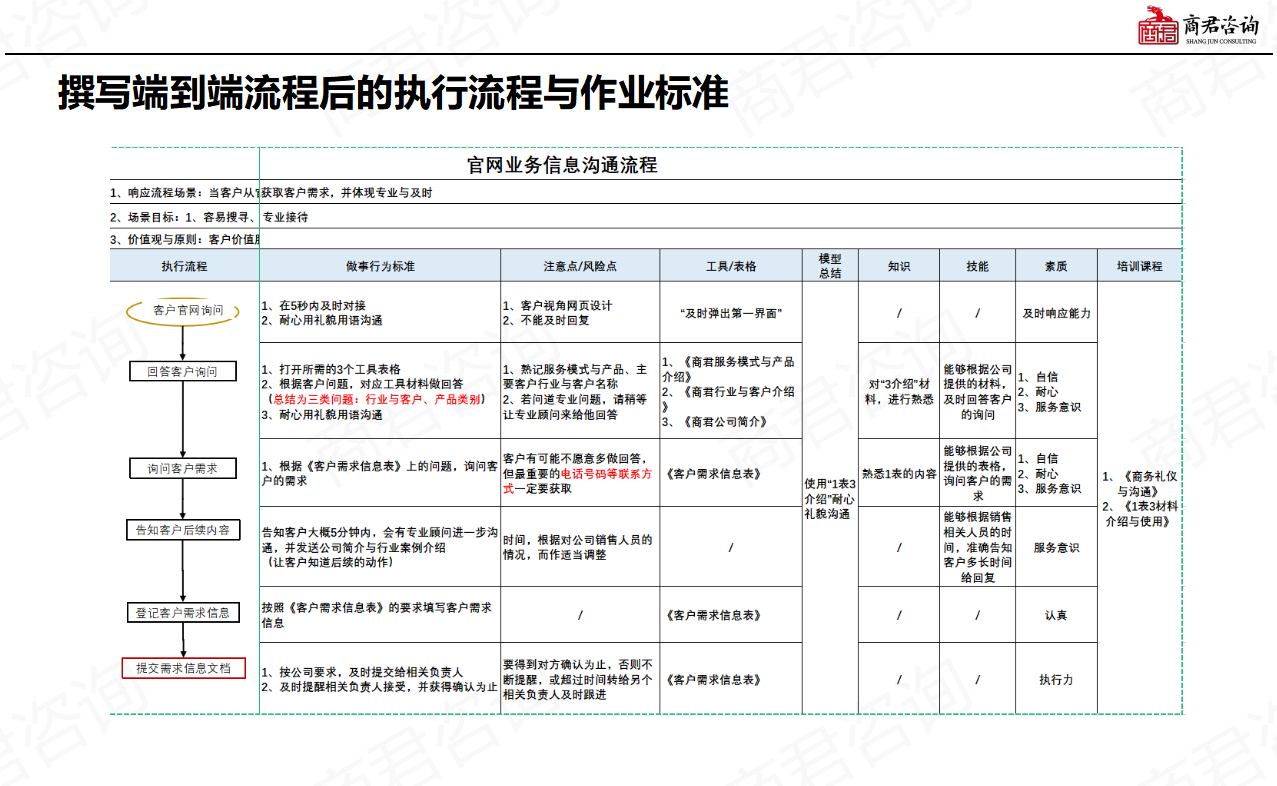This screenshot has height=786, width=1277.
Task: Click the 注意点/风险点 column header
Action: (x=580, y=266)
